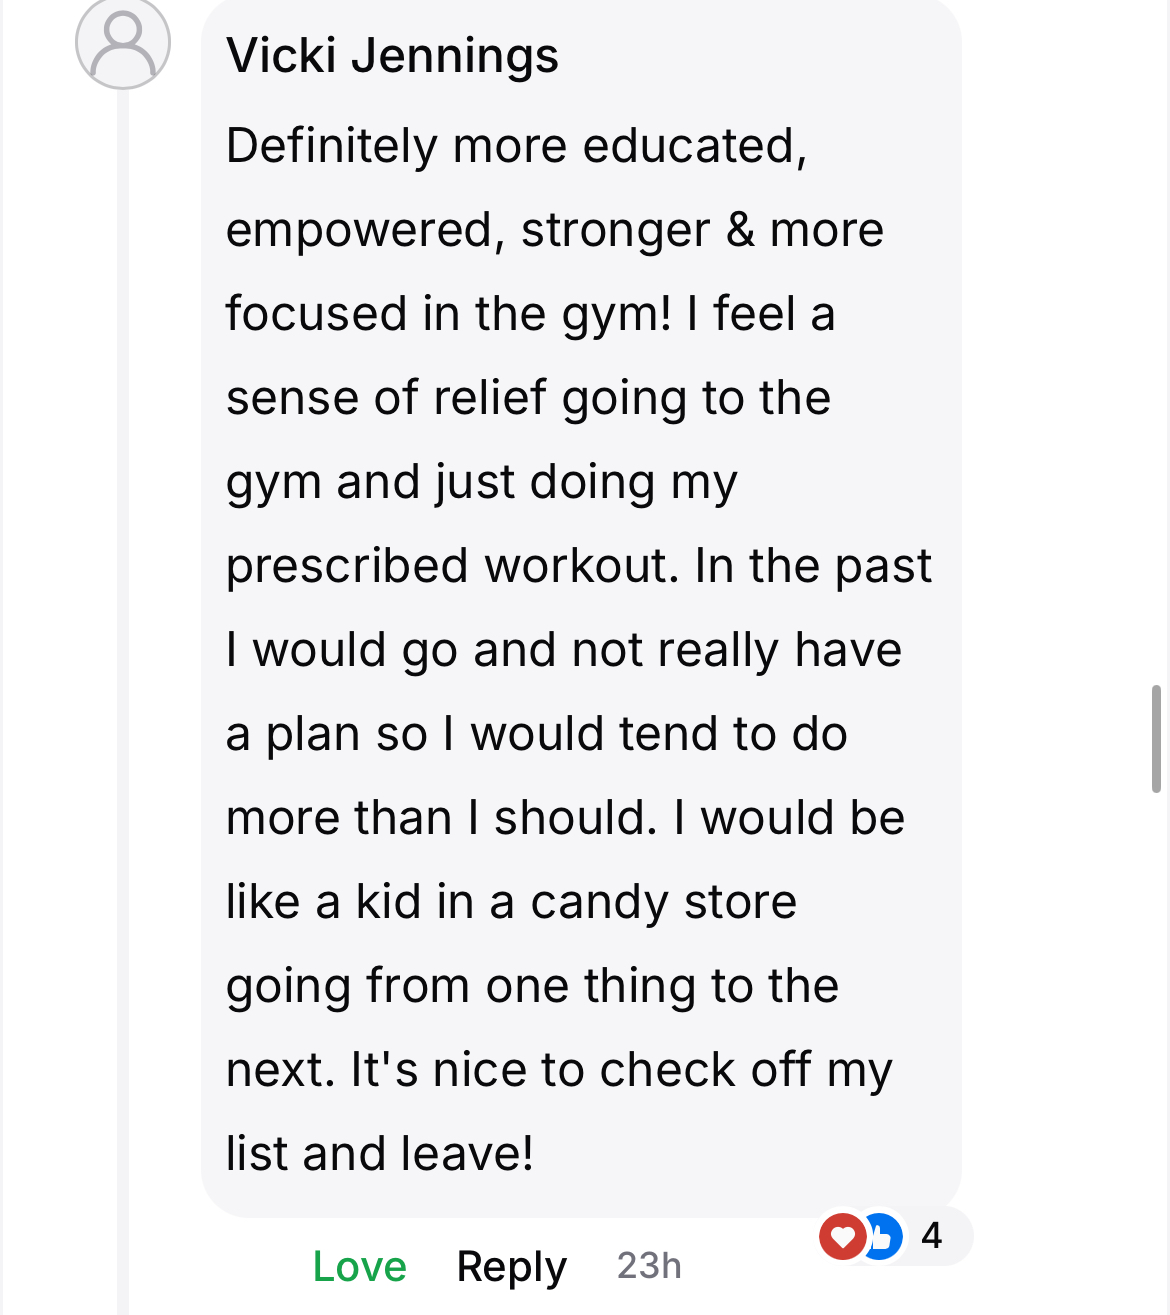The image size is (1170, 1315).
Task: Click the words 'Definitely more educated'
Action: point(515,146)
